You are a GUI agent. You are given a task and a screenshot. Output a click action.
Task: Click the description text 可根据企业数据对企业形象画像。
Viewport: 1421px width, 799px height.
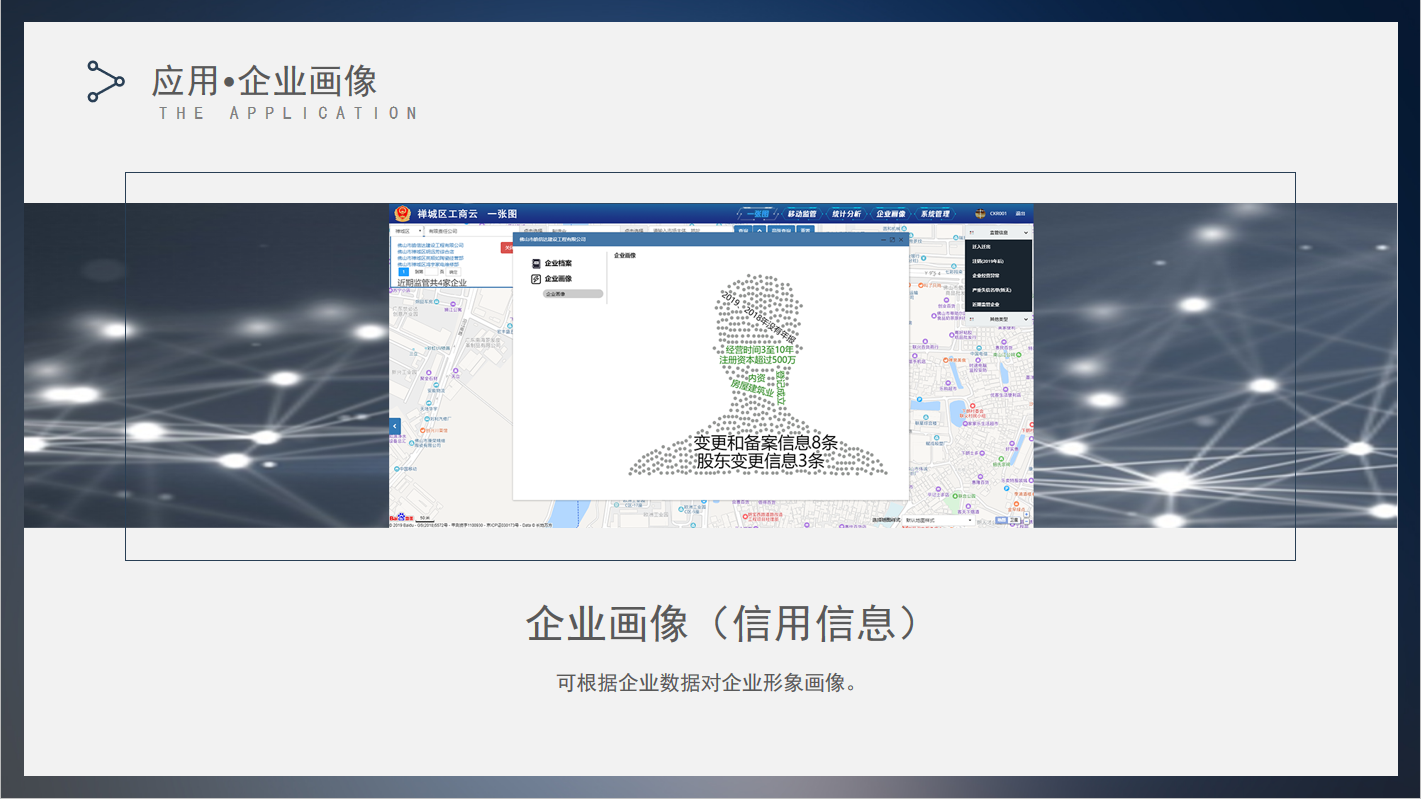click(708, 683)
